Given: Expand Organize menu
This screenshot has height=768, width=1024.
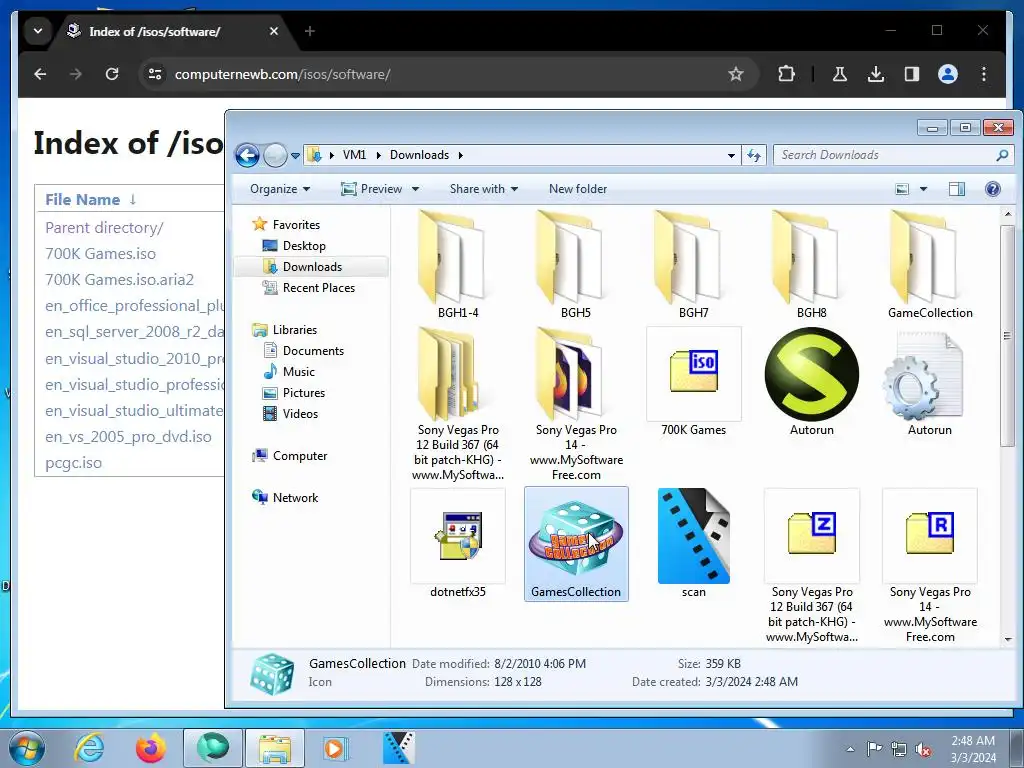Looking at the screenshot, I should tap(280, 189).
